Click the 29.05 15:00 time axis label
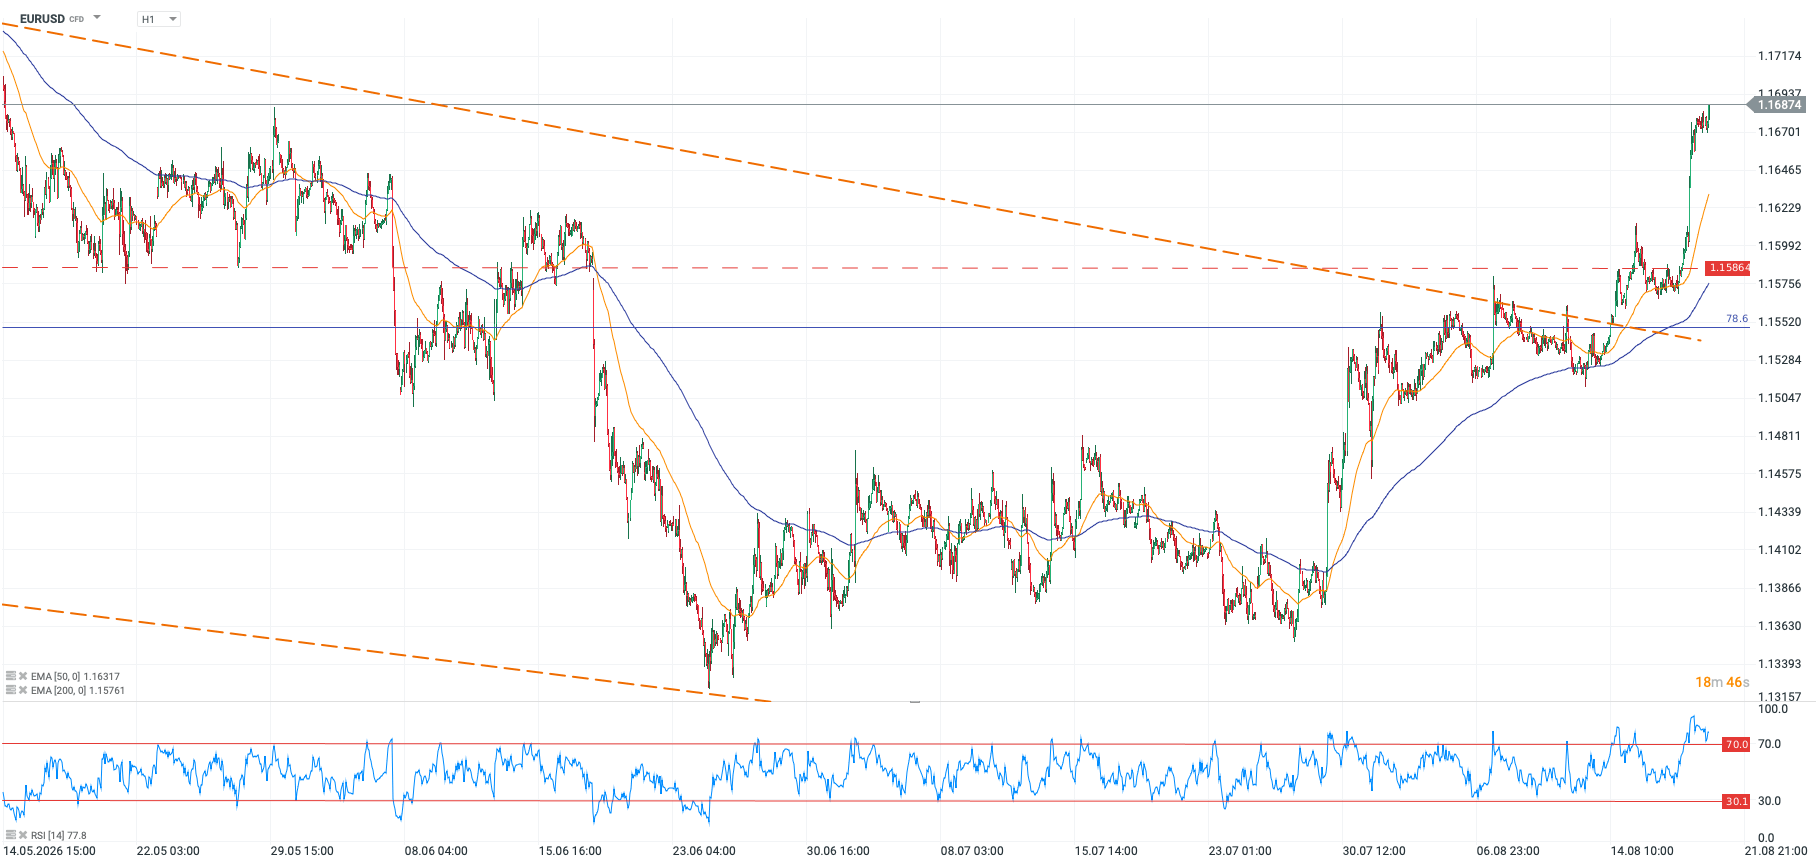The image size is (1818, 868). pyautogui.click(x=302, y=851)
